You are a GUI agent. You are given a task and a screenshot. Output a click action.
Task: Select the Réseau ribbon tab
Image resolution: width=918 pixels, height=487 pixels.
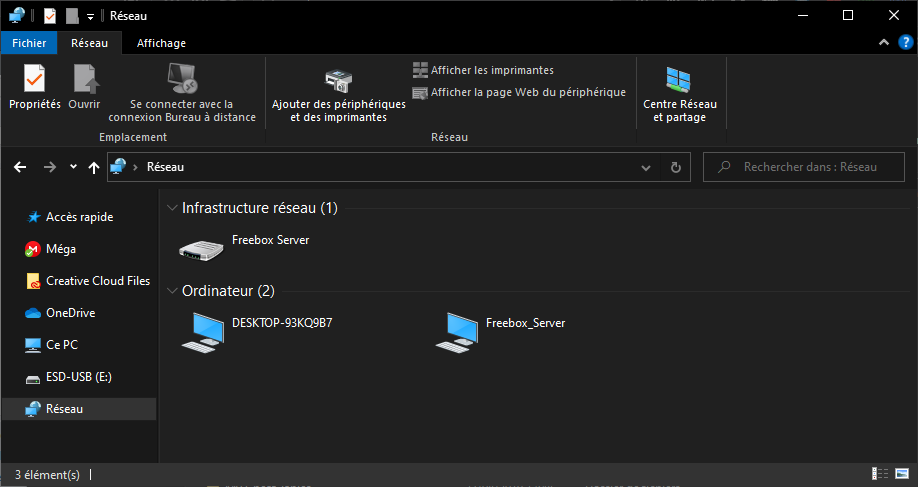[x=90, y=43]
